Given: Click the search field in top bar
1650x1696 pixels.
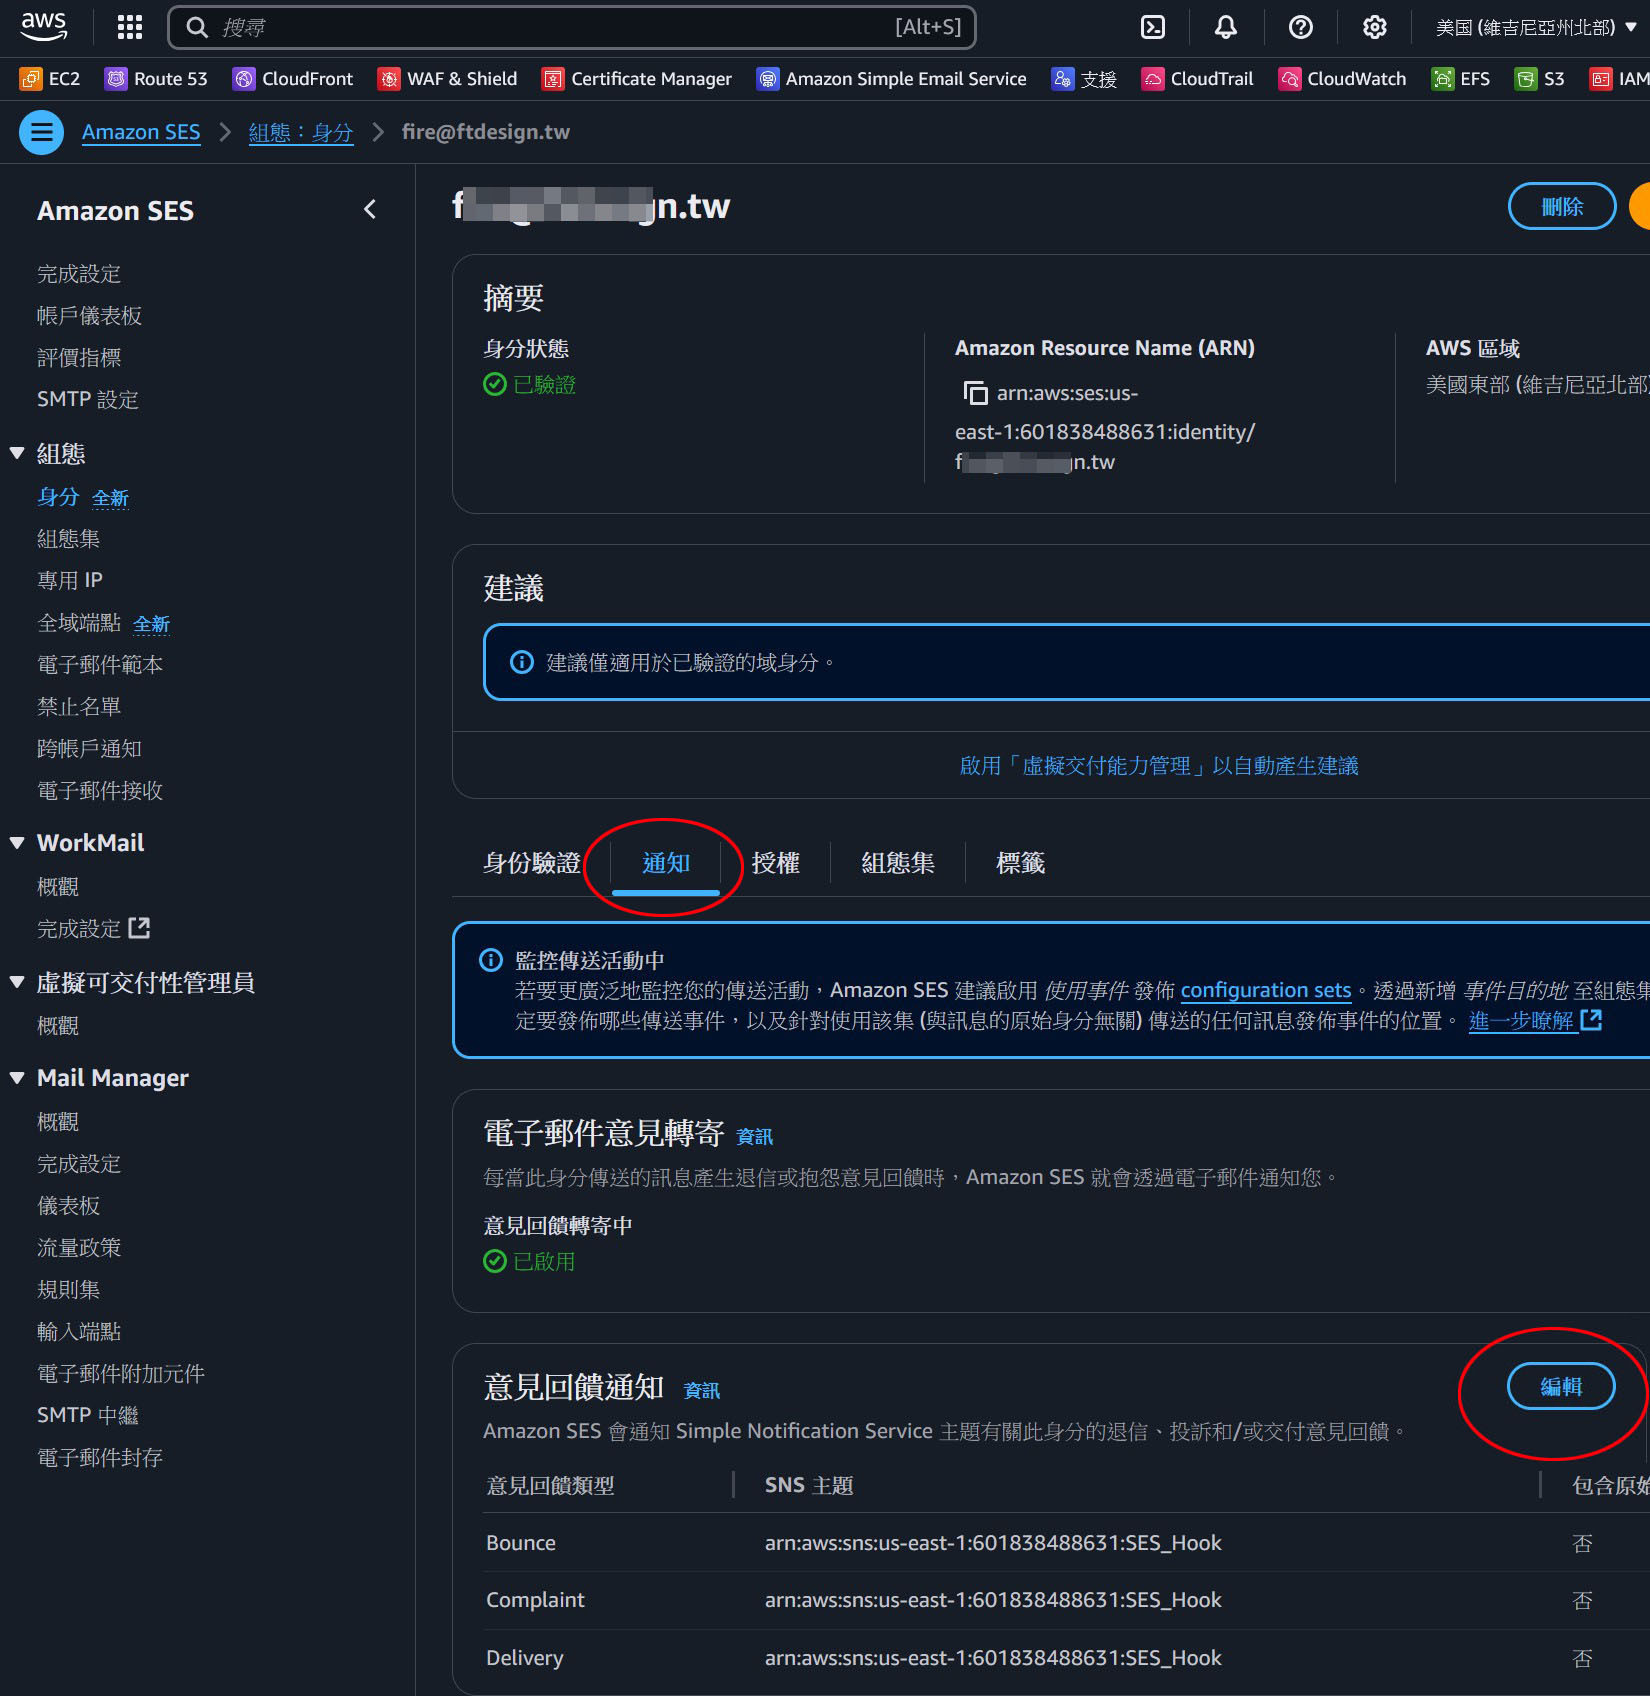Looking at the screenshot, I should [572, 27].
